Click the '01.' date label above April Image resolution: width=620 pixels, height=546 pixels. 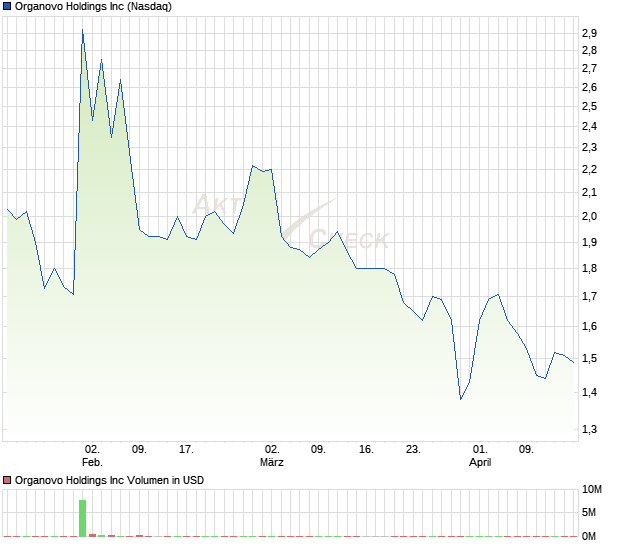click(x=480, y=450)
